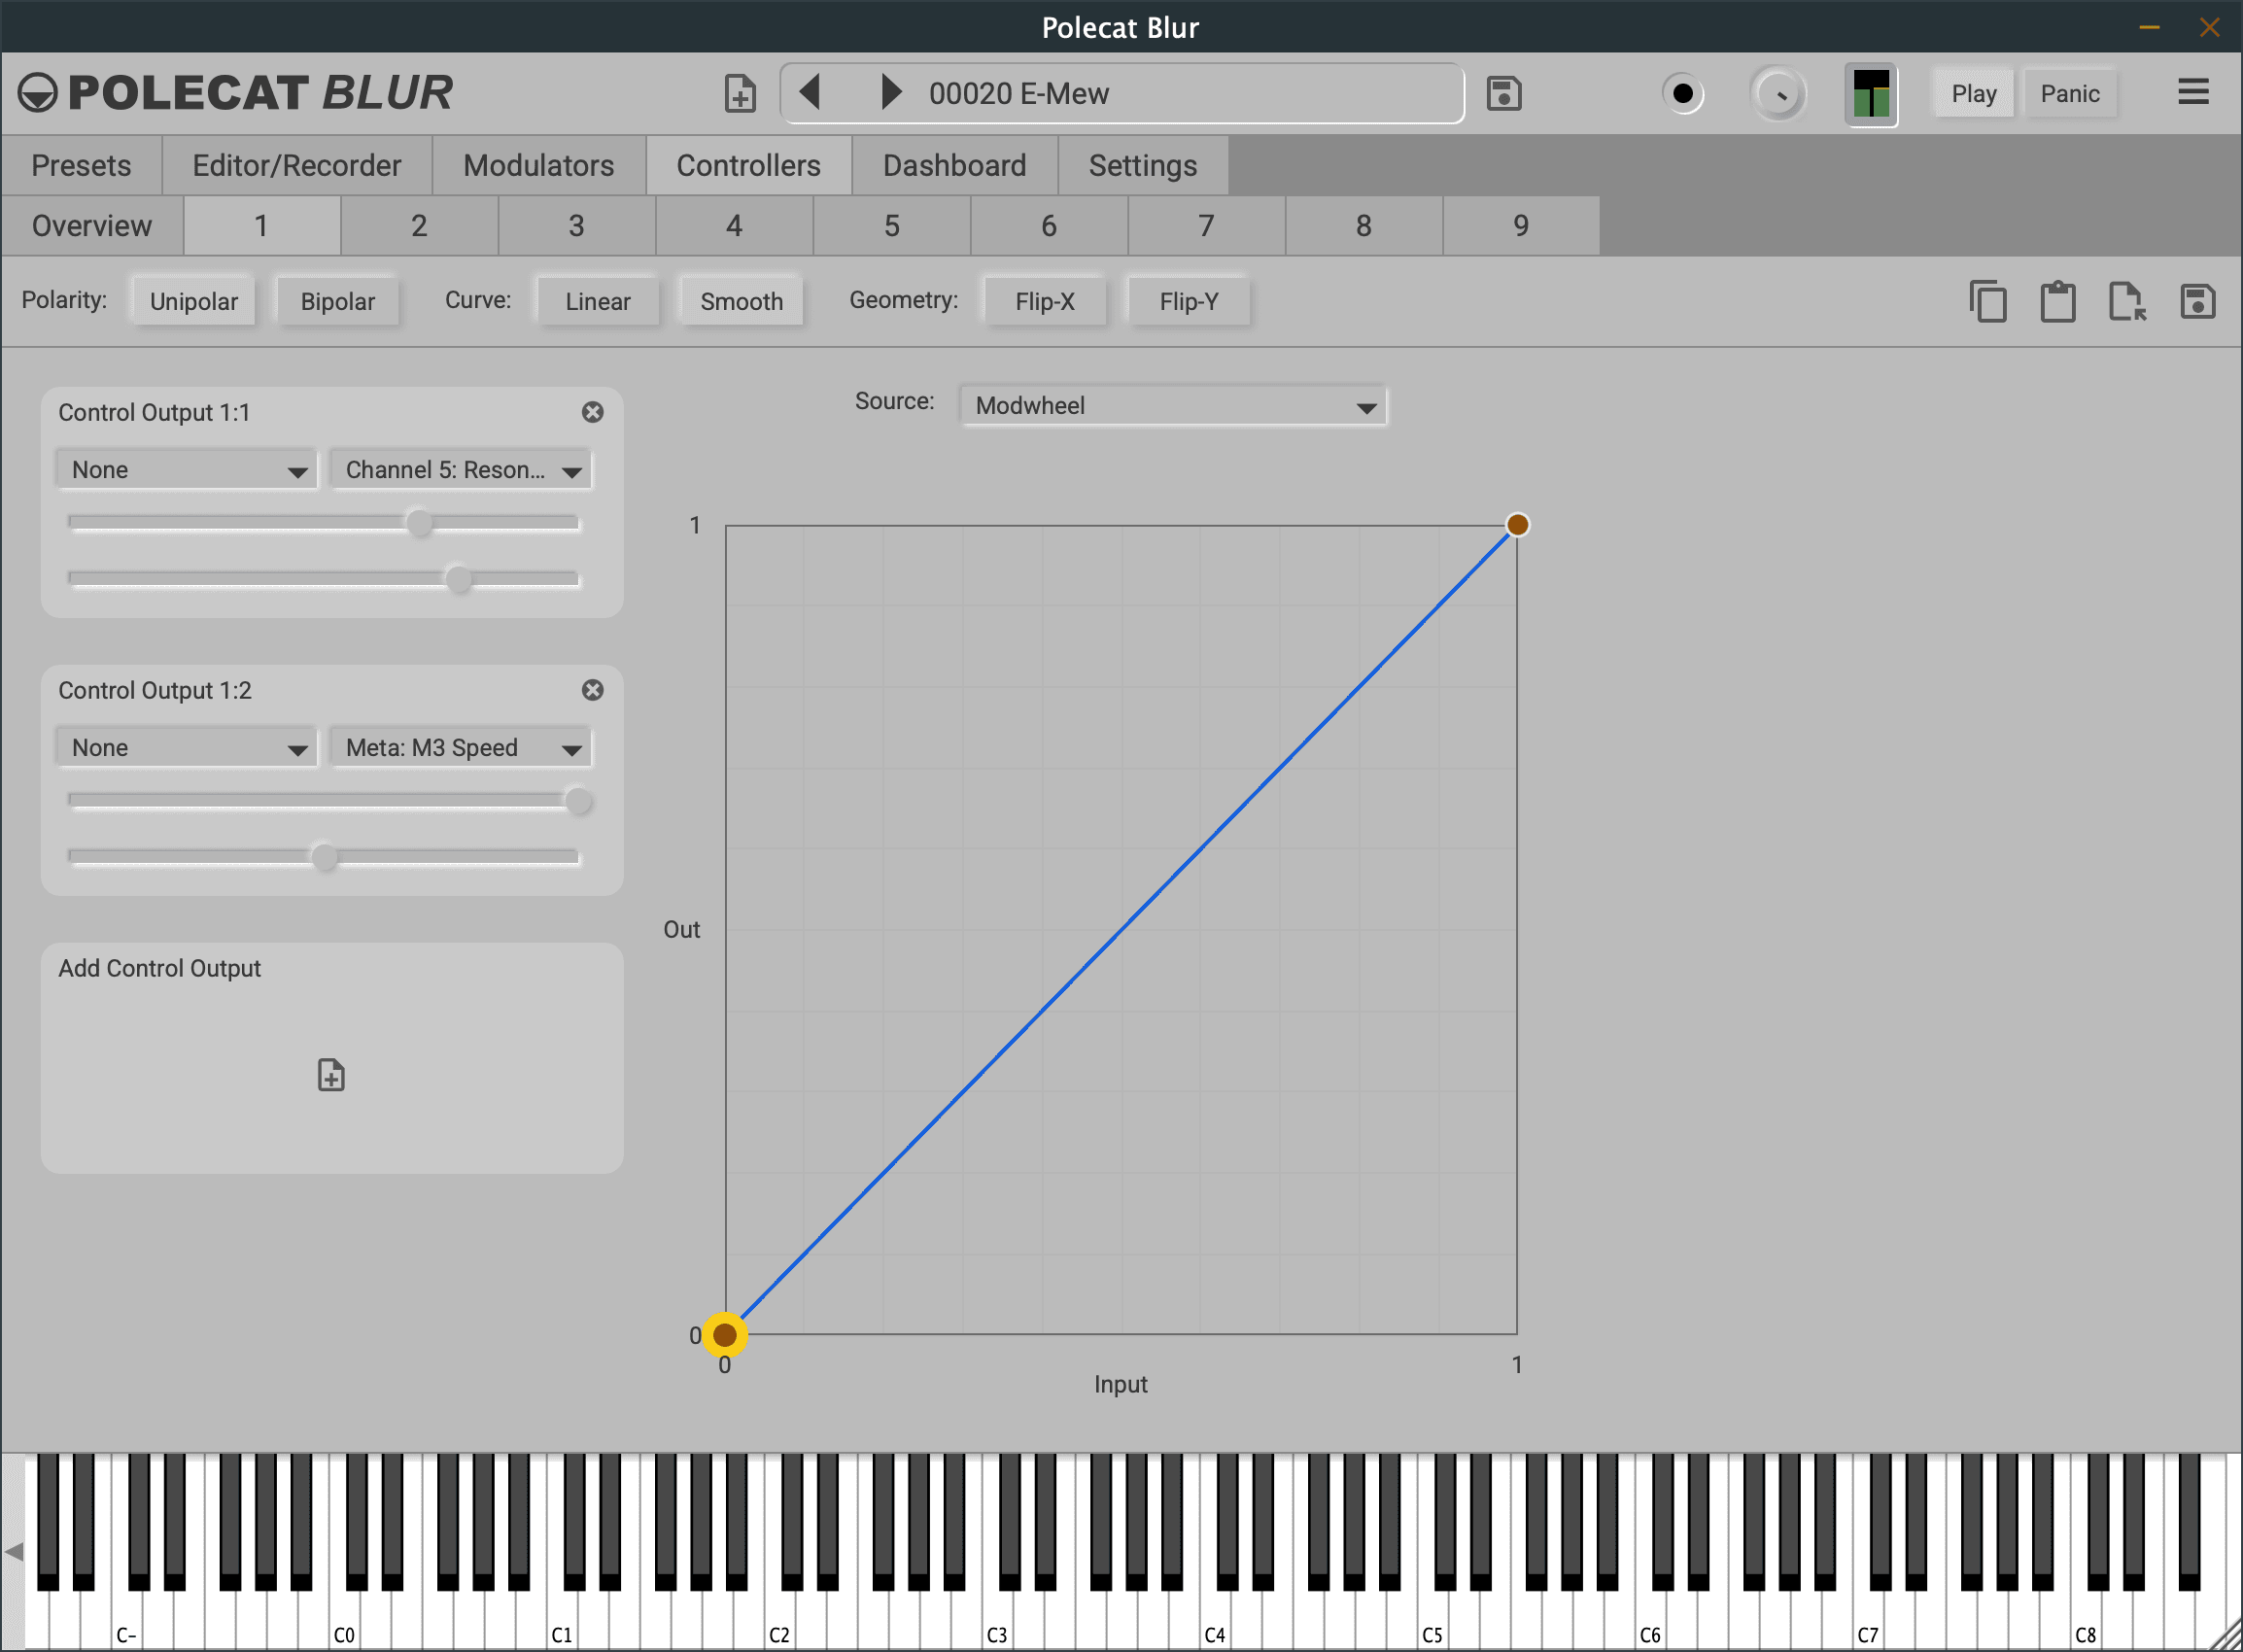
Task: Open the Meta: M3 Speed dropdown
Action: [461, 748]
